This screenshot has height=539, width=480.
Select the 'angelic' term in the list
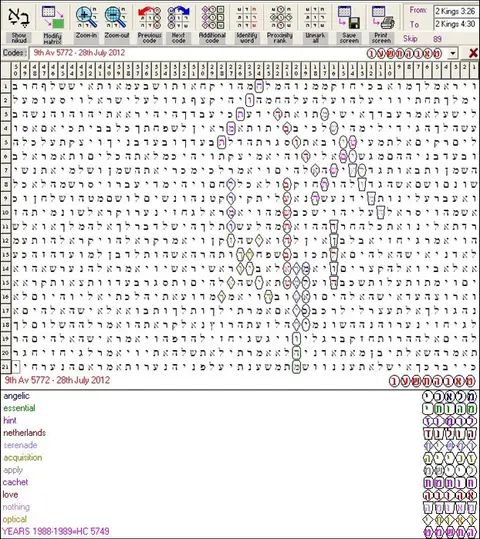(x=16, y=396)
